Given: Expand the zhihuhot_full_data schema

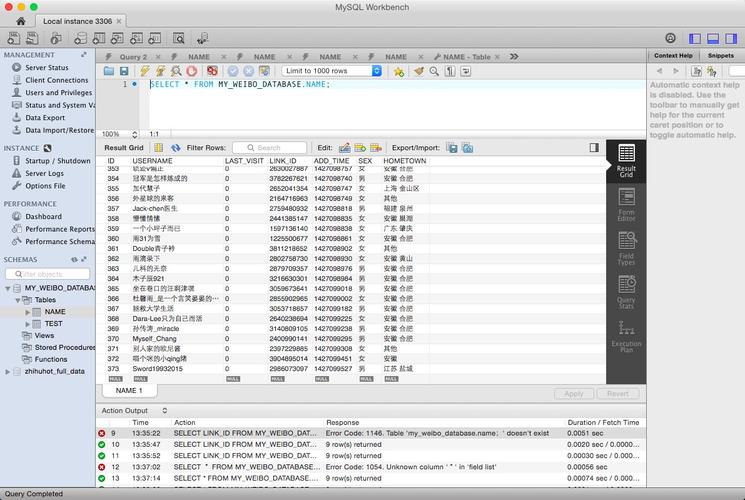Looking at the screenshot, I should [x=6, y=371].
